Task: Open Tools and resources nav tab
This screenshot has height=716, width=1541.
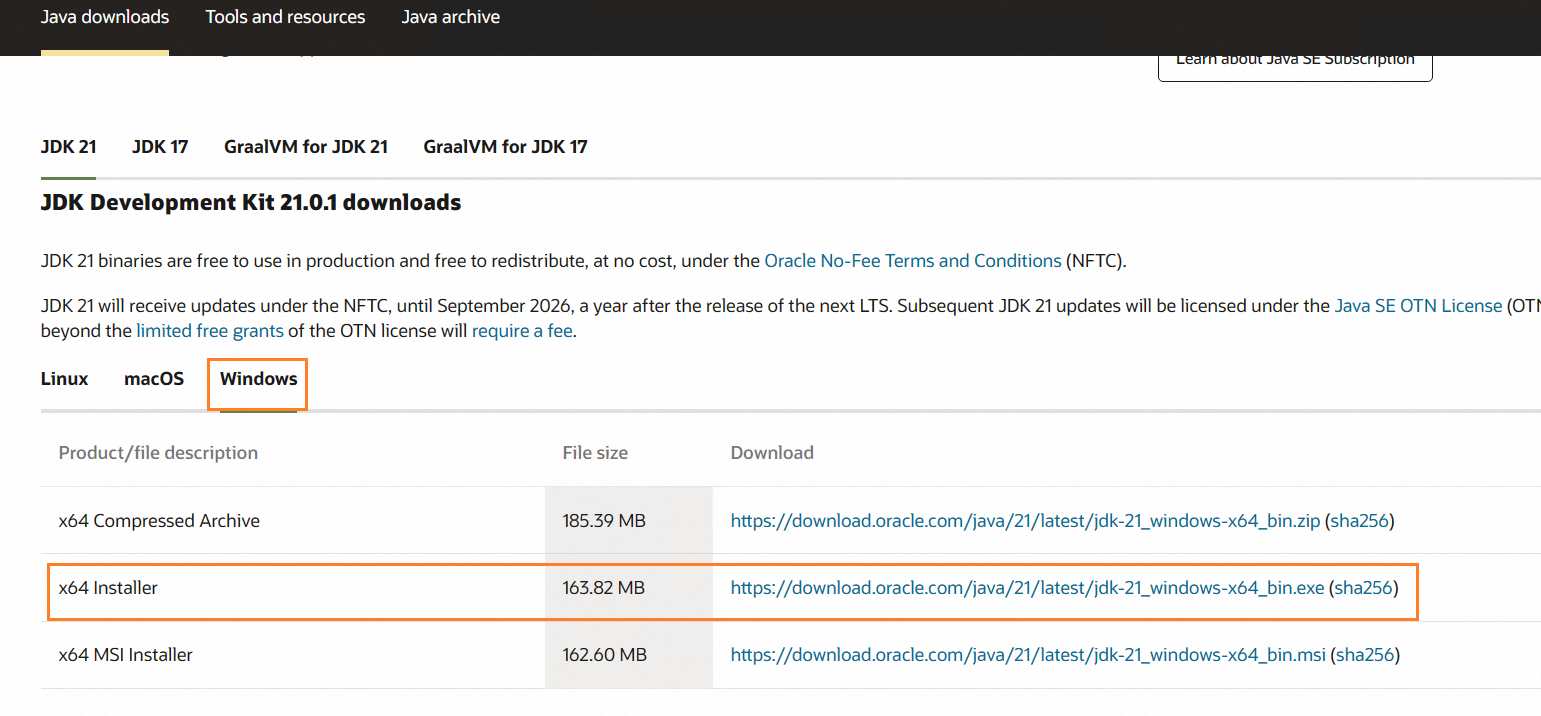Action: (285, 17)
